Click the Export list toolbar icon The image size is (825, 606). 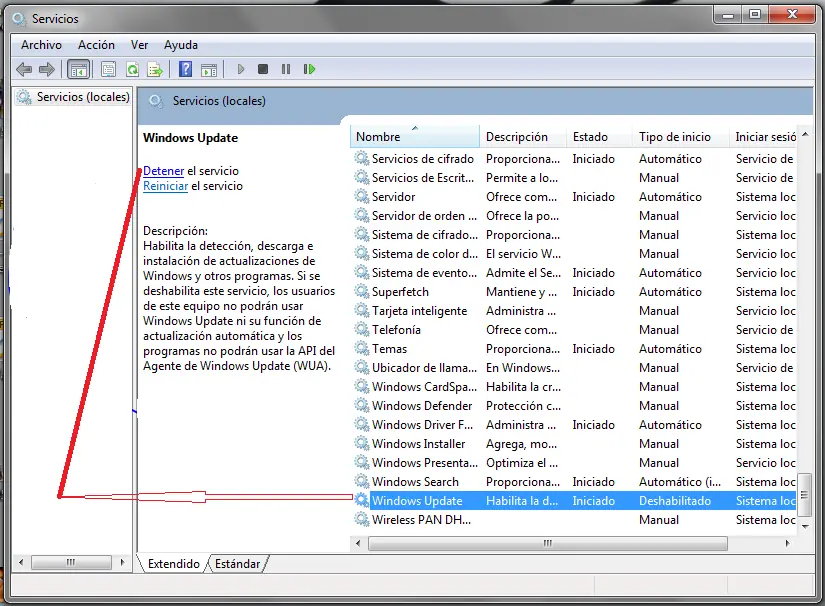pos(155,69)
